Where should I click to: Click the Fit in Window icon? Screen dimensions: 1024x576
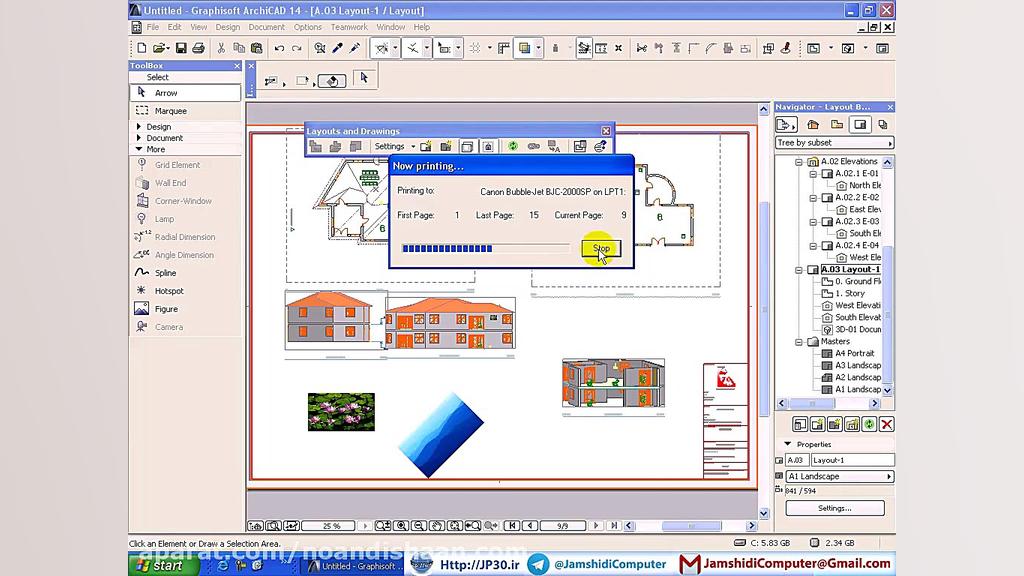(455, 526)
